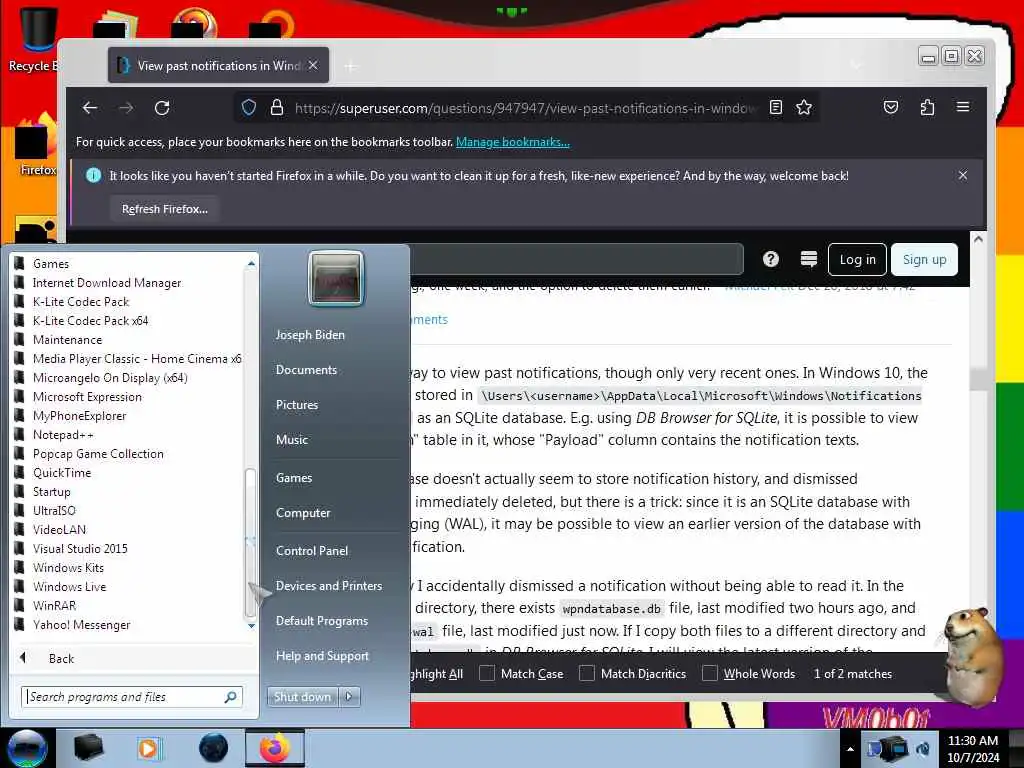Screen dimensions: 1024x768
Task: Switch to Firefox on the taskbar
Action: click(x=275, y=748)
